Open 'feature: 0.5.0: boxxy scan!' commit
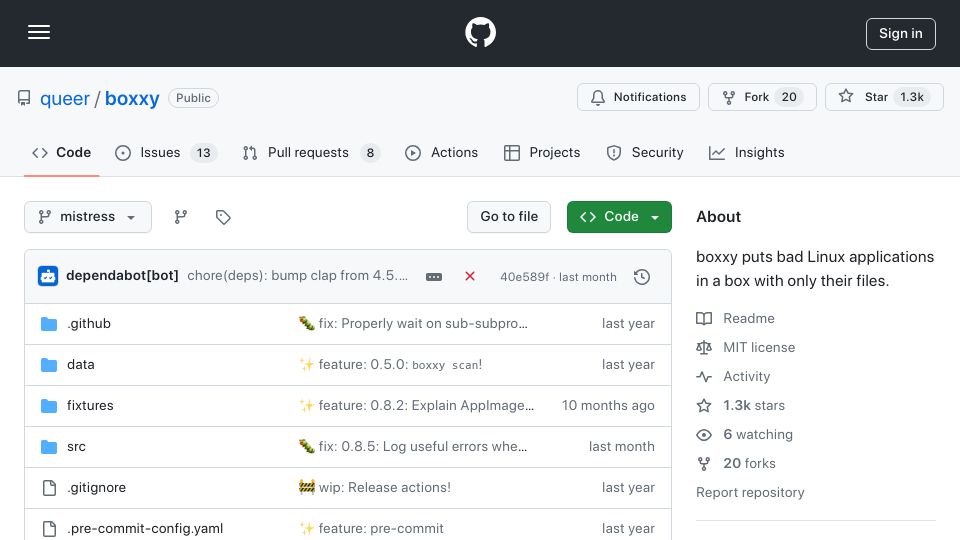Image resolution: width=960 pixels, height=540 pixels. point(391,364)
